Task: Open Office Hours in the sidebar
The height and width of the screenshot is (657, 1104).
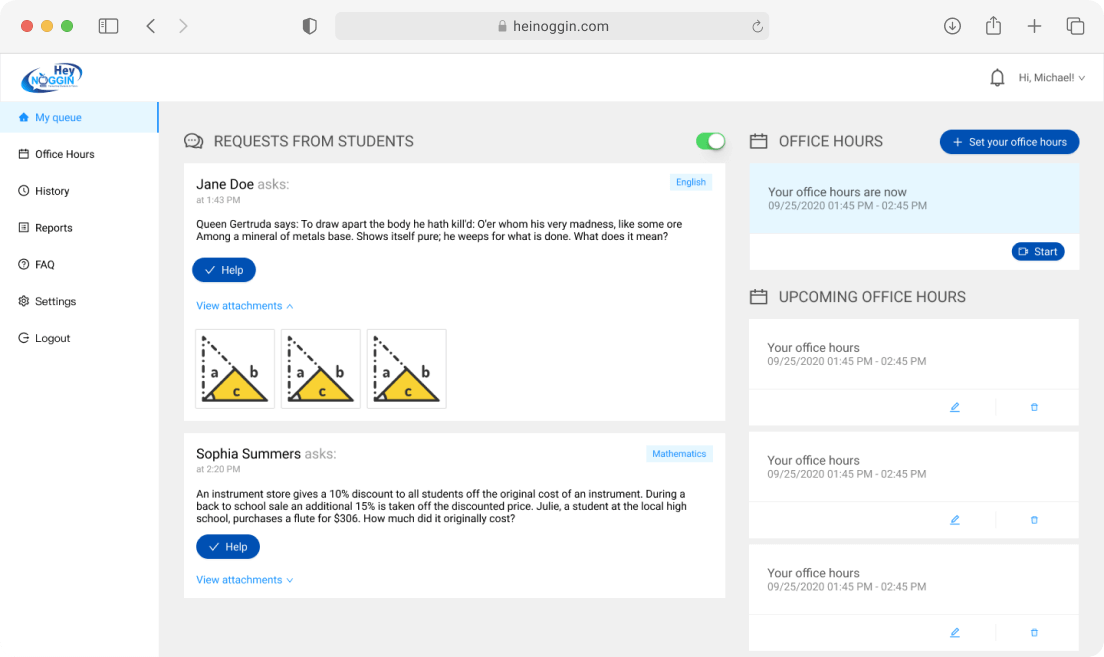Action: click(64, 154)
